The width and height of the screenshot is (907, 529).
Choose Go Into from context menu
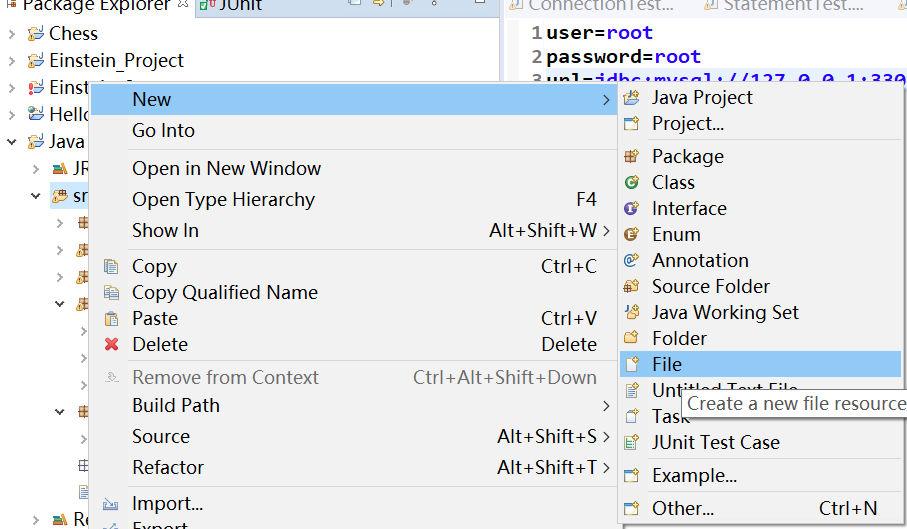click(x=354, y=131)
